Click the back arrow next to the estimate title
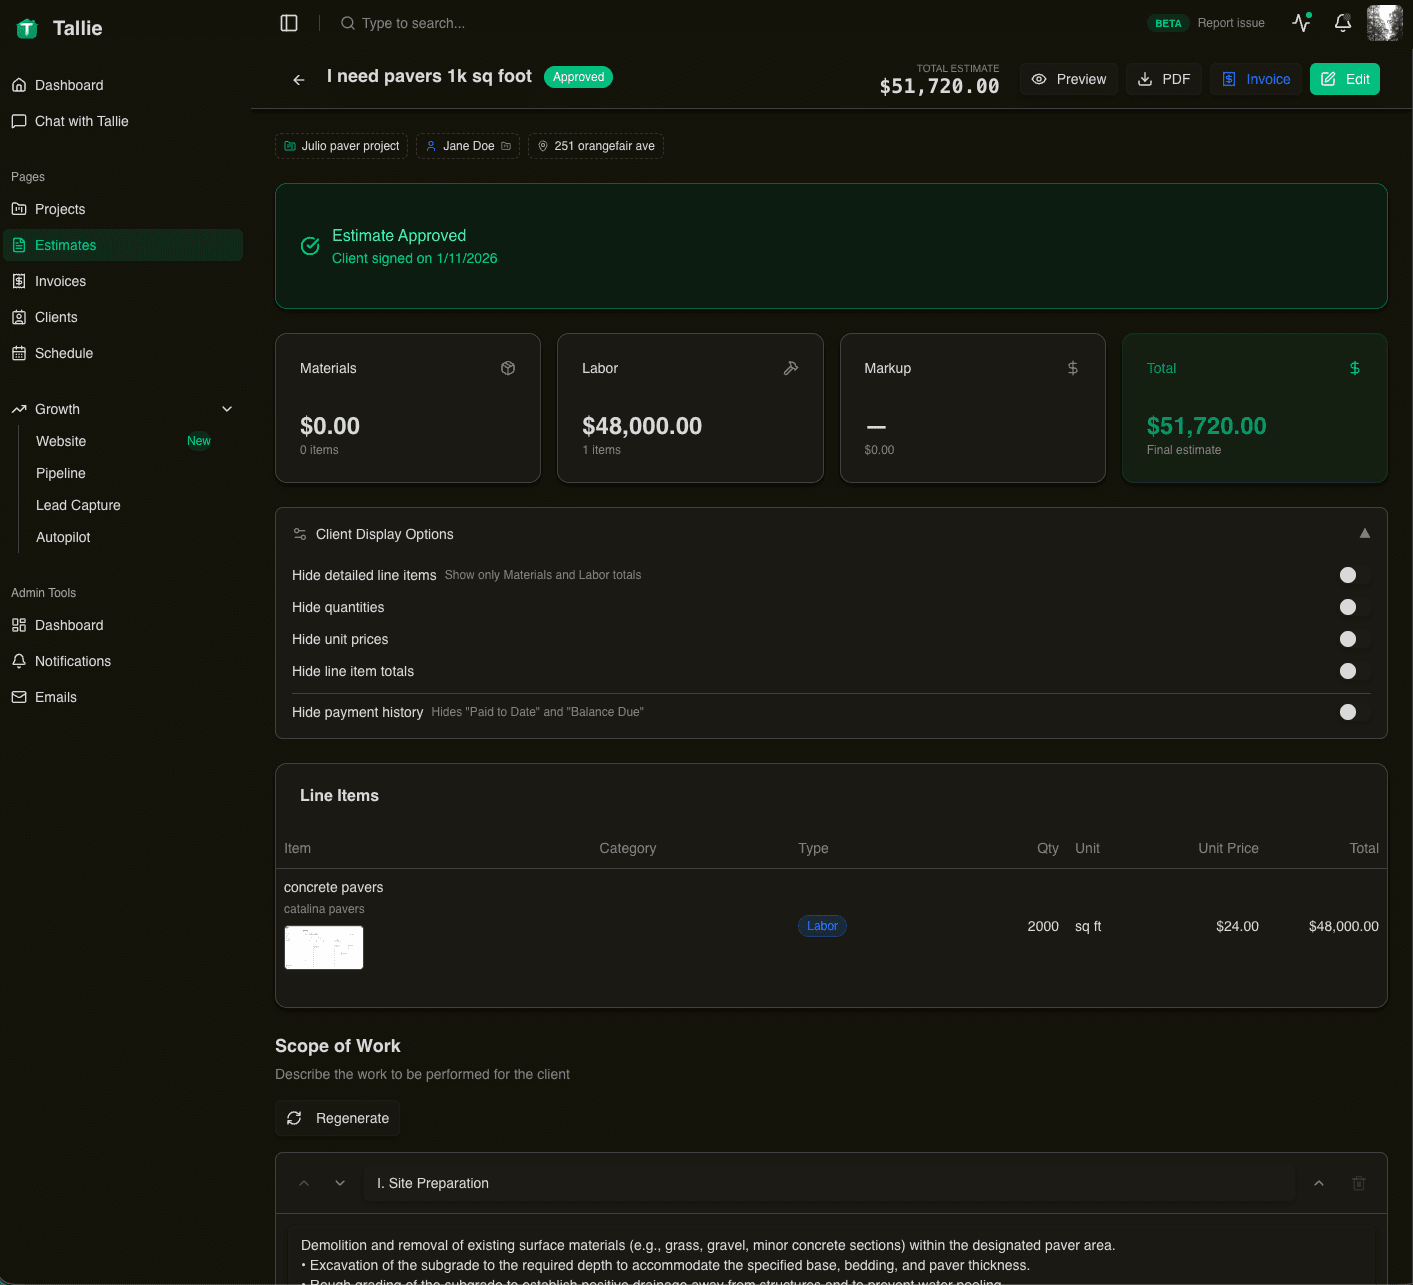Viewport: 1413px width, 1285px height. (x=298, y=79)
